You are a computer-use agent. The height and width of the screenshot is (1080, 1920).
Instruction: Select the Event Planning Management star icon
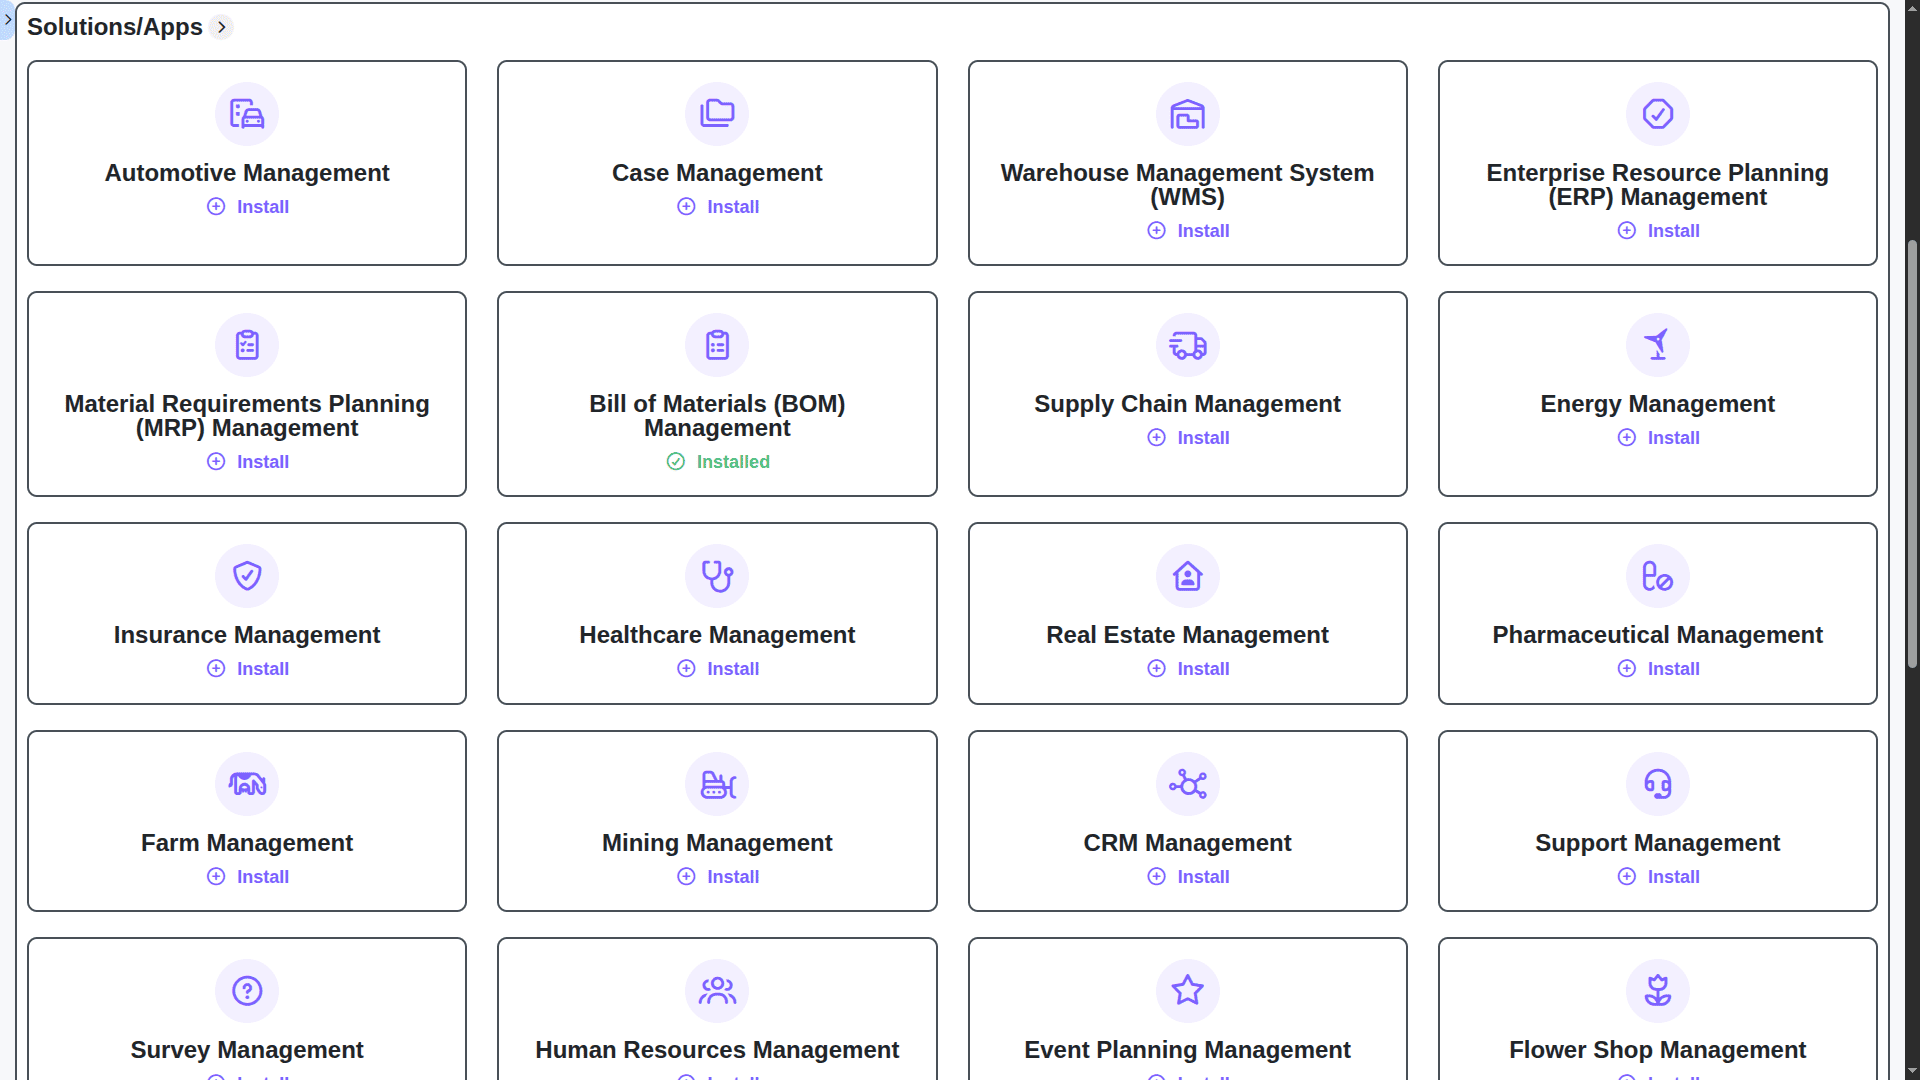point(1187,991)
